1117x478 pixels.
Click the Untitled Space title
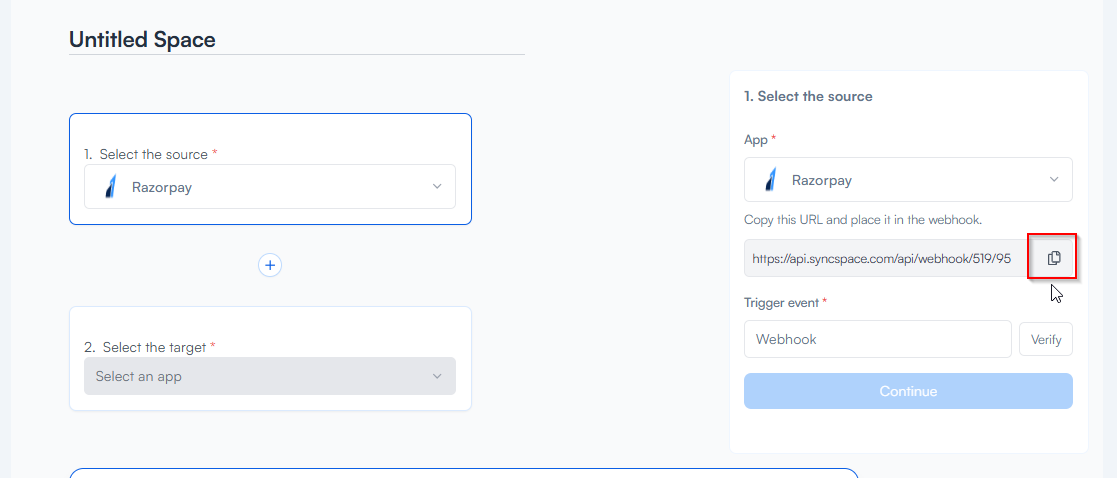[142, 40]
